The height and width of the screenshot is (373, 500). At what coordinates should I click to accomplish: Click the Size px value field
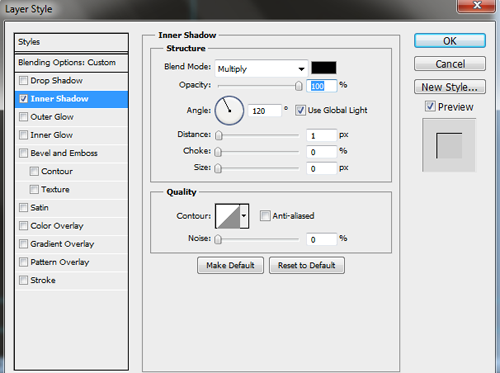(322, 168)
